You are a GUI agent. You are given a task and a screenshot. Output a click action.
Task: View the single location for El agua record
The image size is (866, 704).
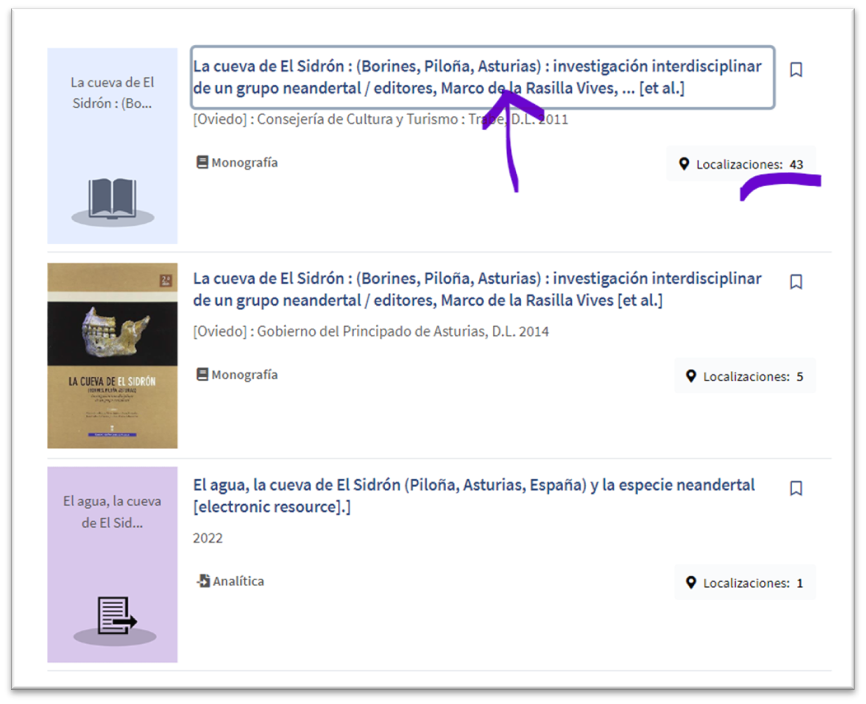pyautogui.click(x=745, y=583)
